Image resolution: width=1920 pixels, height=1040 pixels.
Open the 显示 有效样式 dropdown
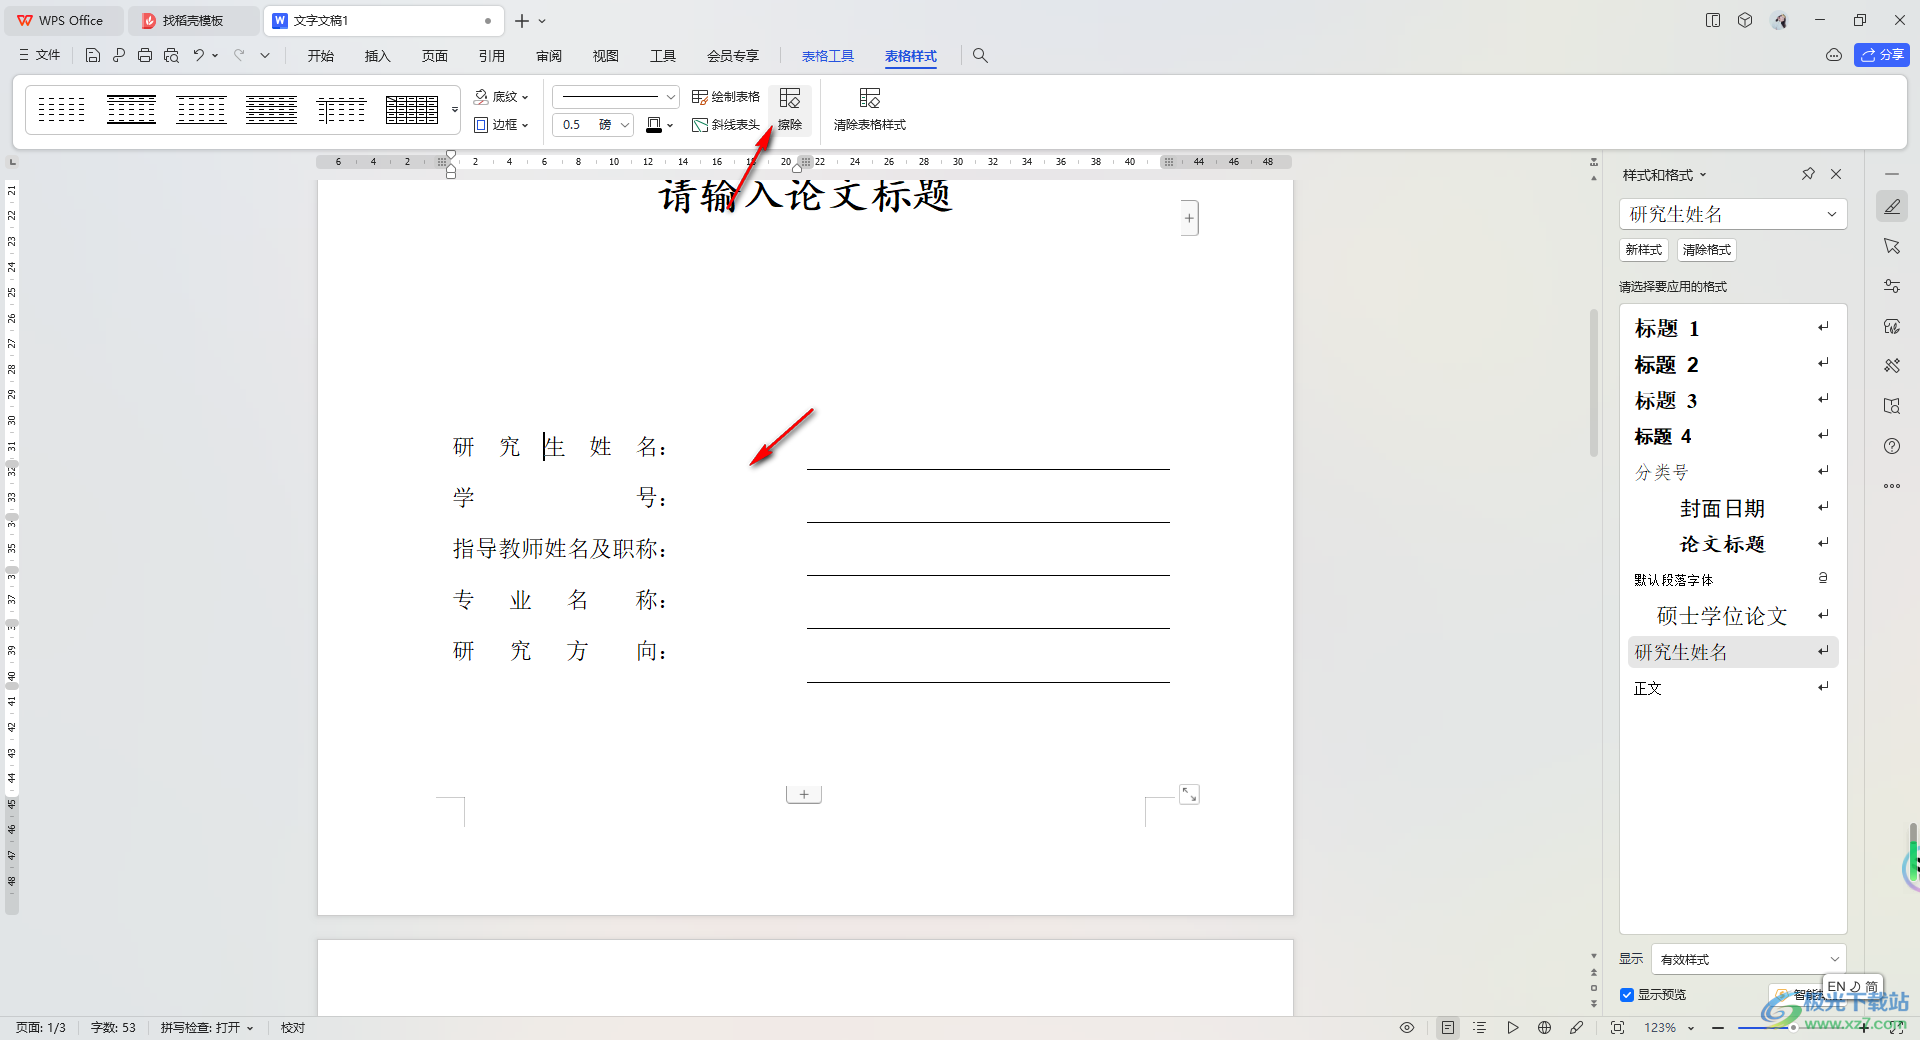[1748, 959]
